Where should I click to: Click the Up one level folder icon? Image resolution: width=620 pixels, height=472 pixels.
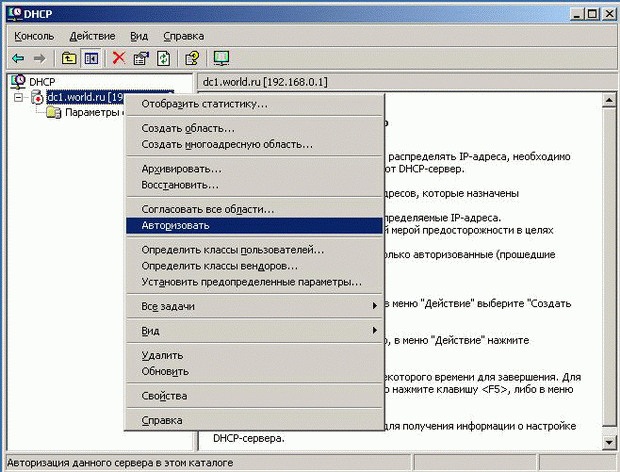[69, 58]
